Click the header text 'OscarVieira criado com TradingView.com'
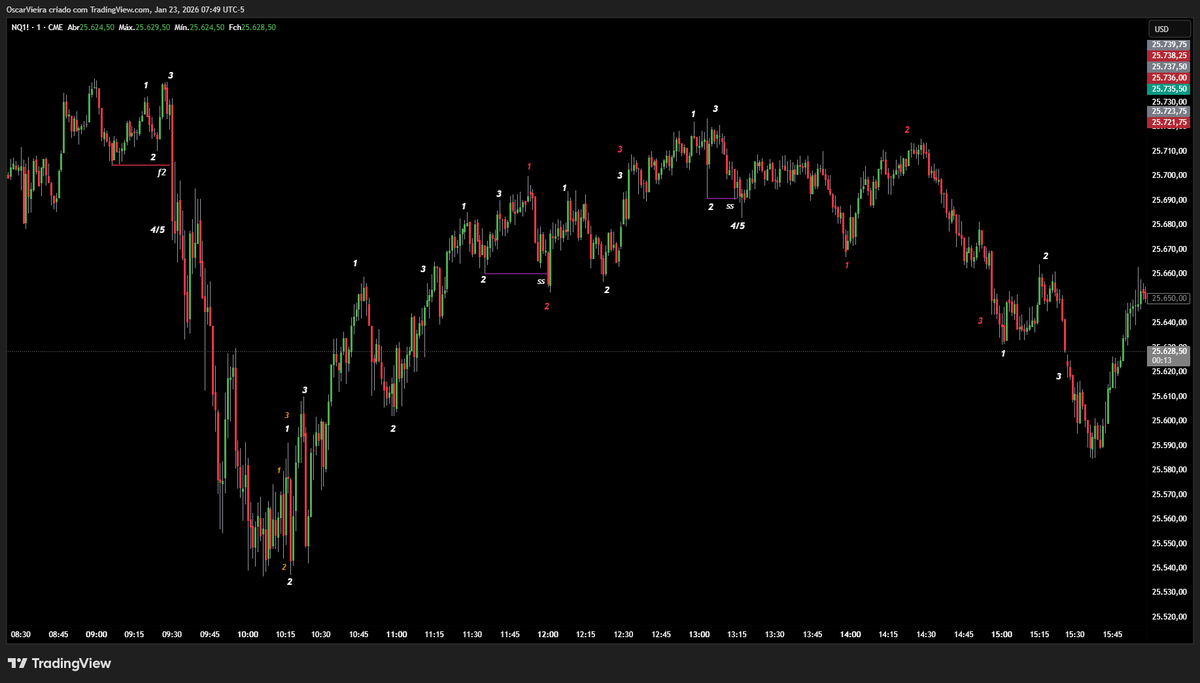Screen dimensions: 1200x683 (76, 9)
